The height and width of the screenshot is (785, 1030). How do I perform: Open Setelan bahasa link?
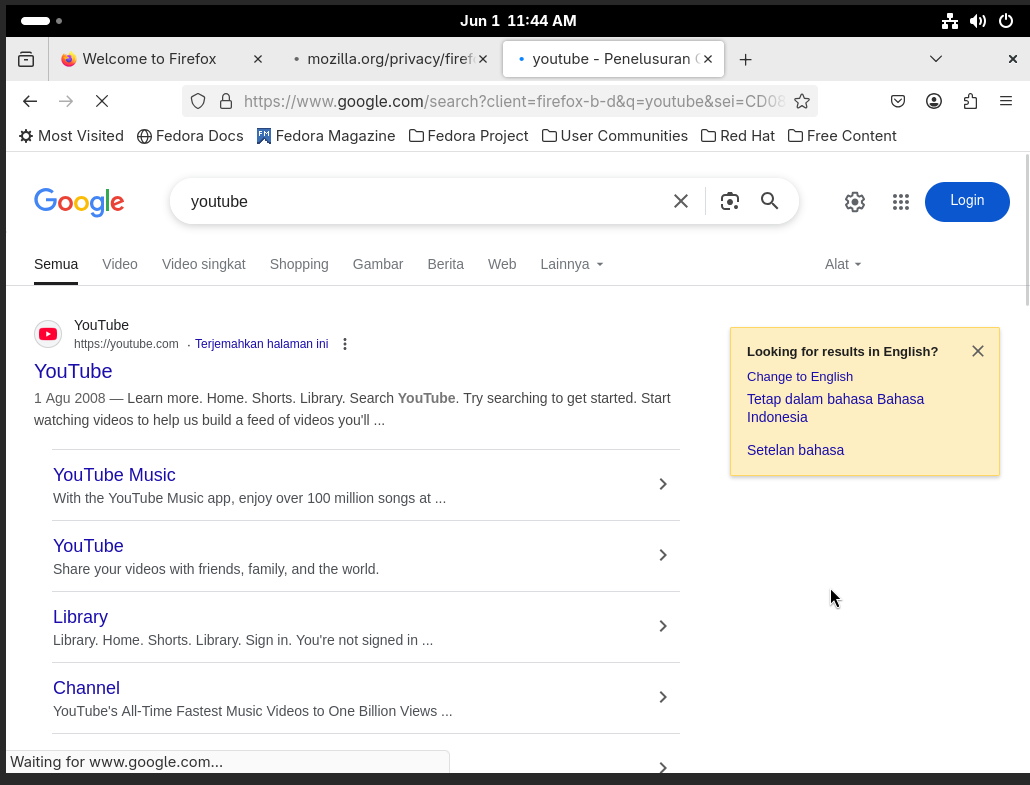pos(795,450)
